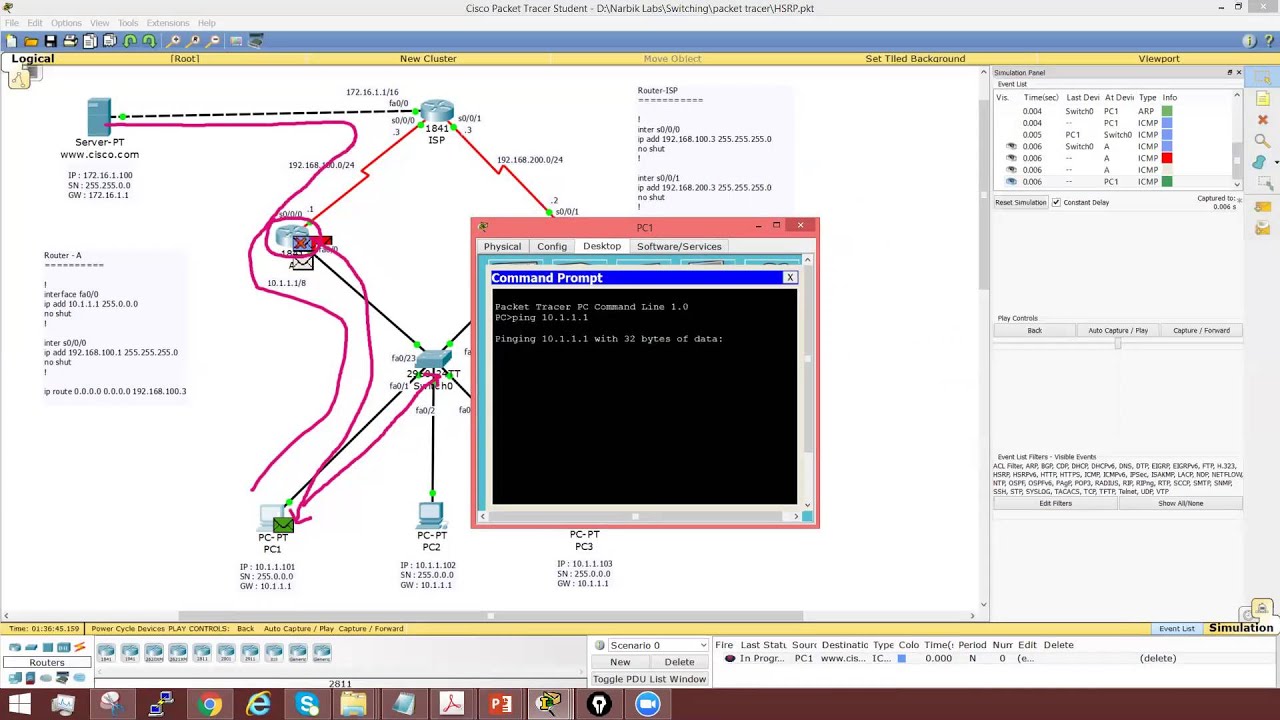This screenshot has width=1280, height=720.
Task: Click the New file toolbar icon
Action: pyautogui.click(x=11, y=41)
